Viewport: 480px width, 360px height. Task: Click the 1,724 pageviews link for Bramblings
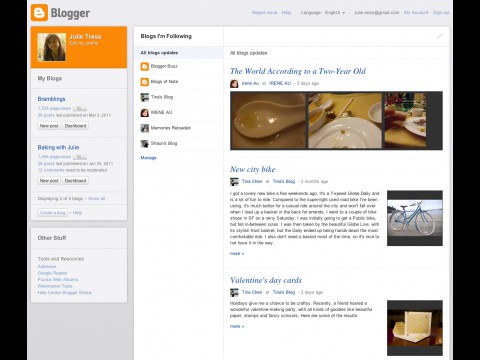(54, 109)
